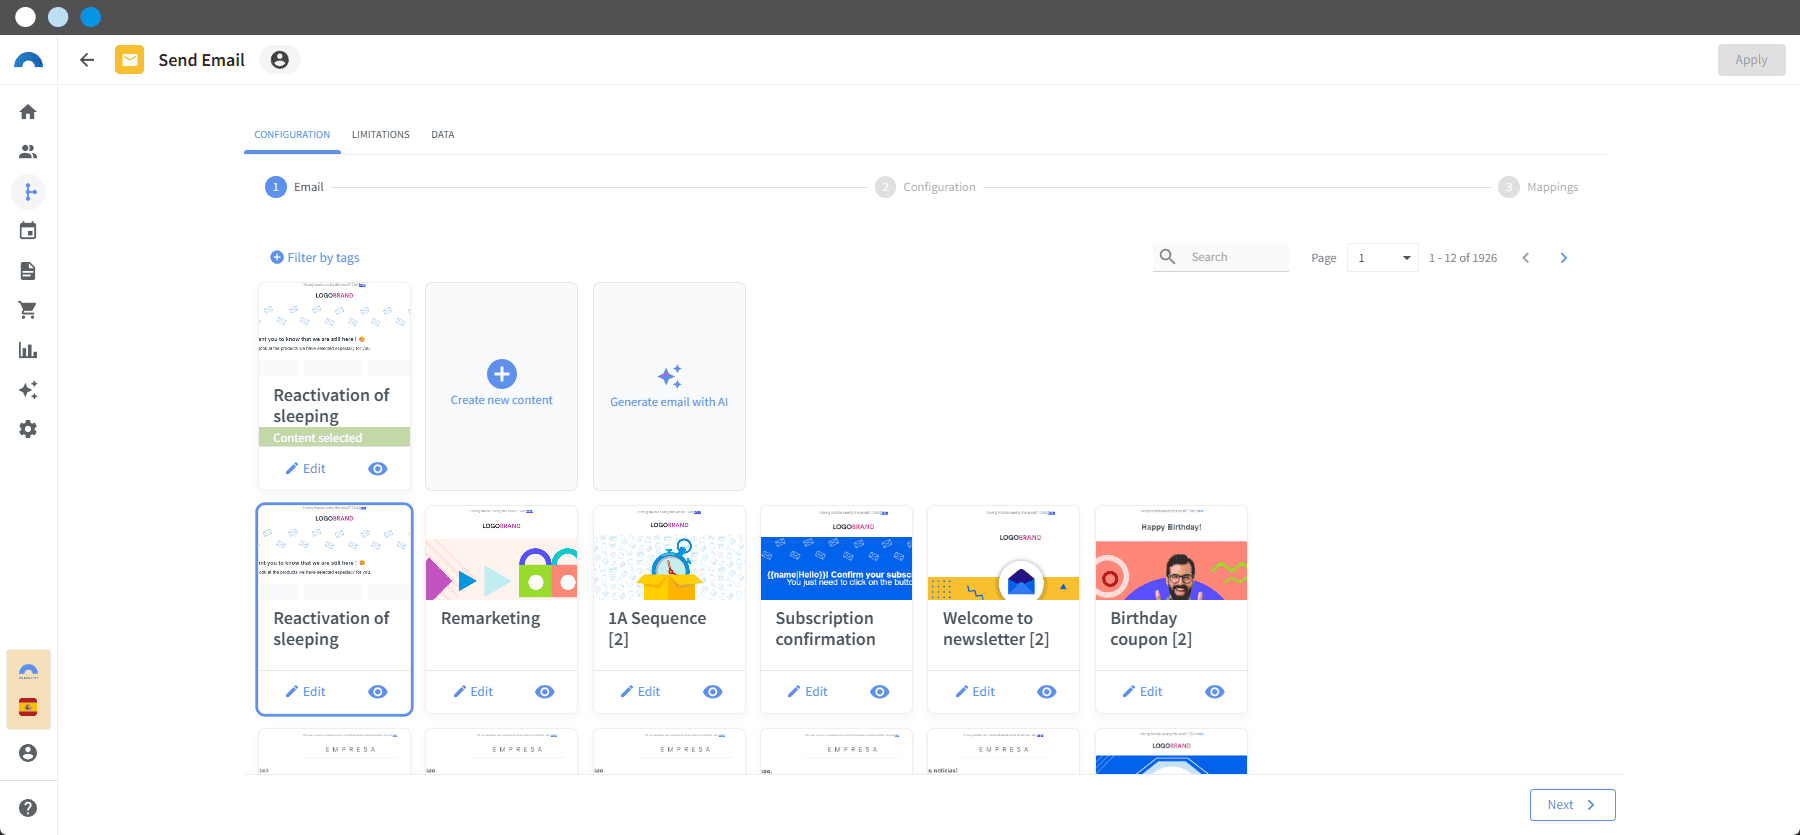Switch to the Data tab

[x=443, y=135]
